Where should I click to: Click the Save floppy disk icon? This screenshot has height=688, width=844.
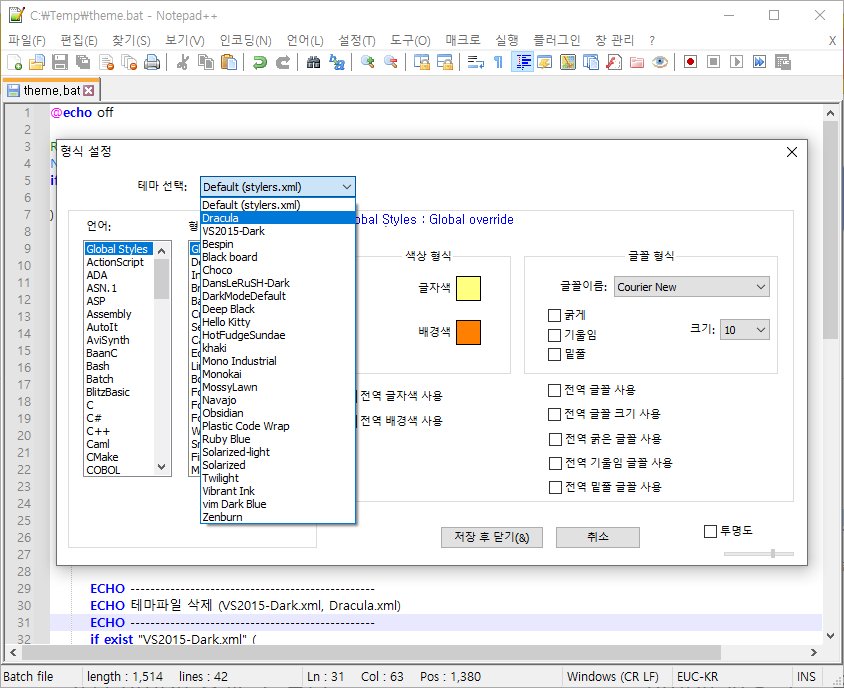pyautogui.click(x=60, y=62)
